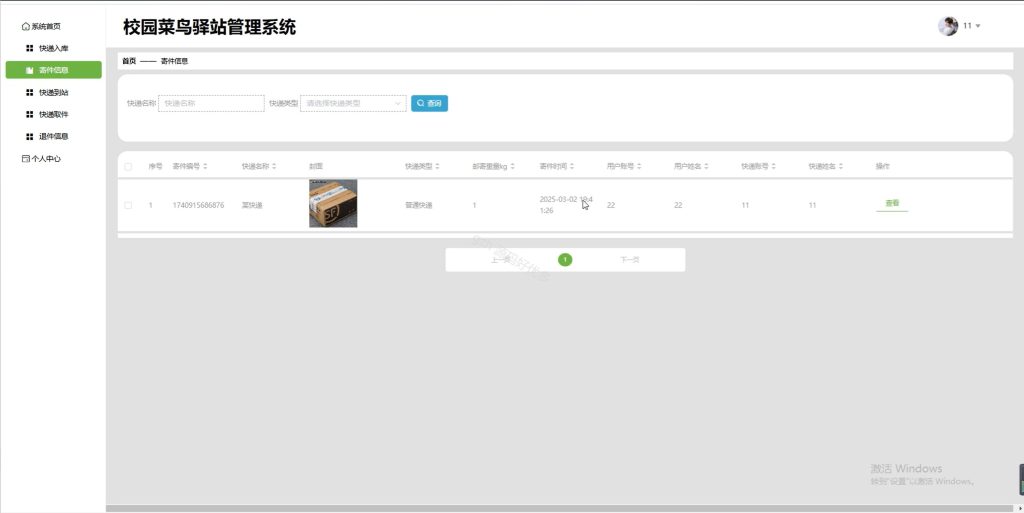Open the 快递类型 select dropdown
1024x513 pixels.
(x=353, y=103)
